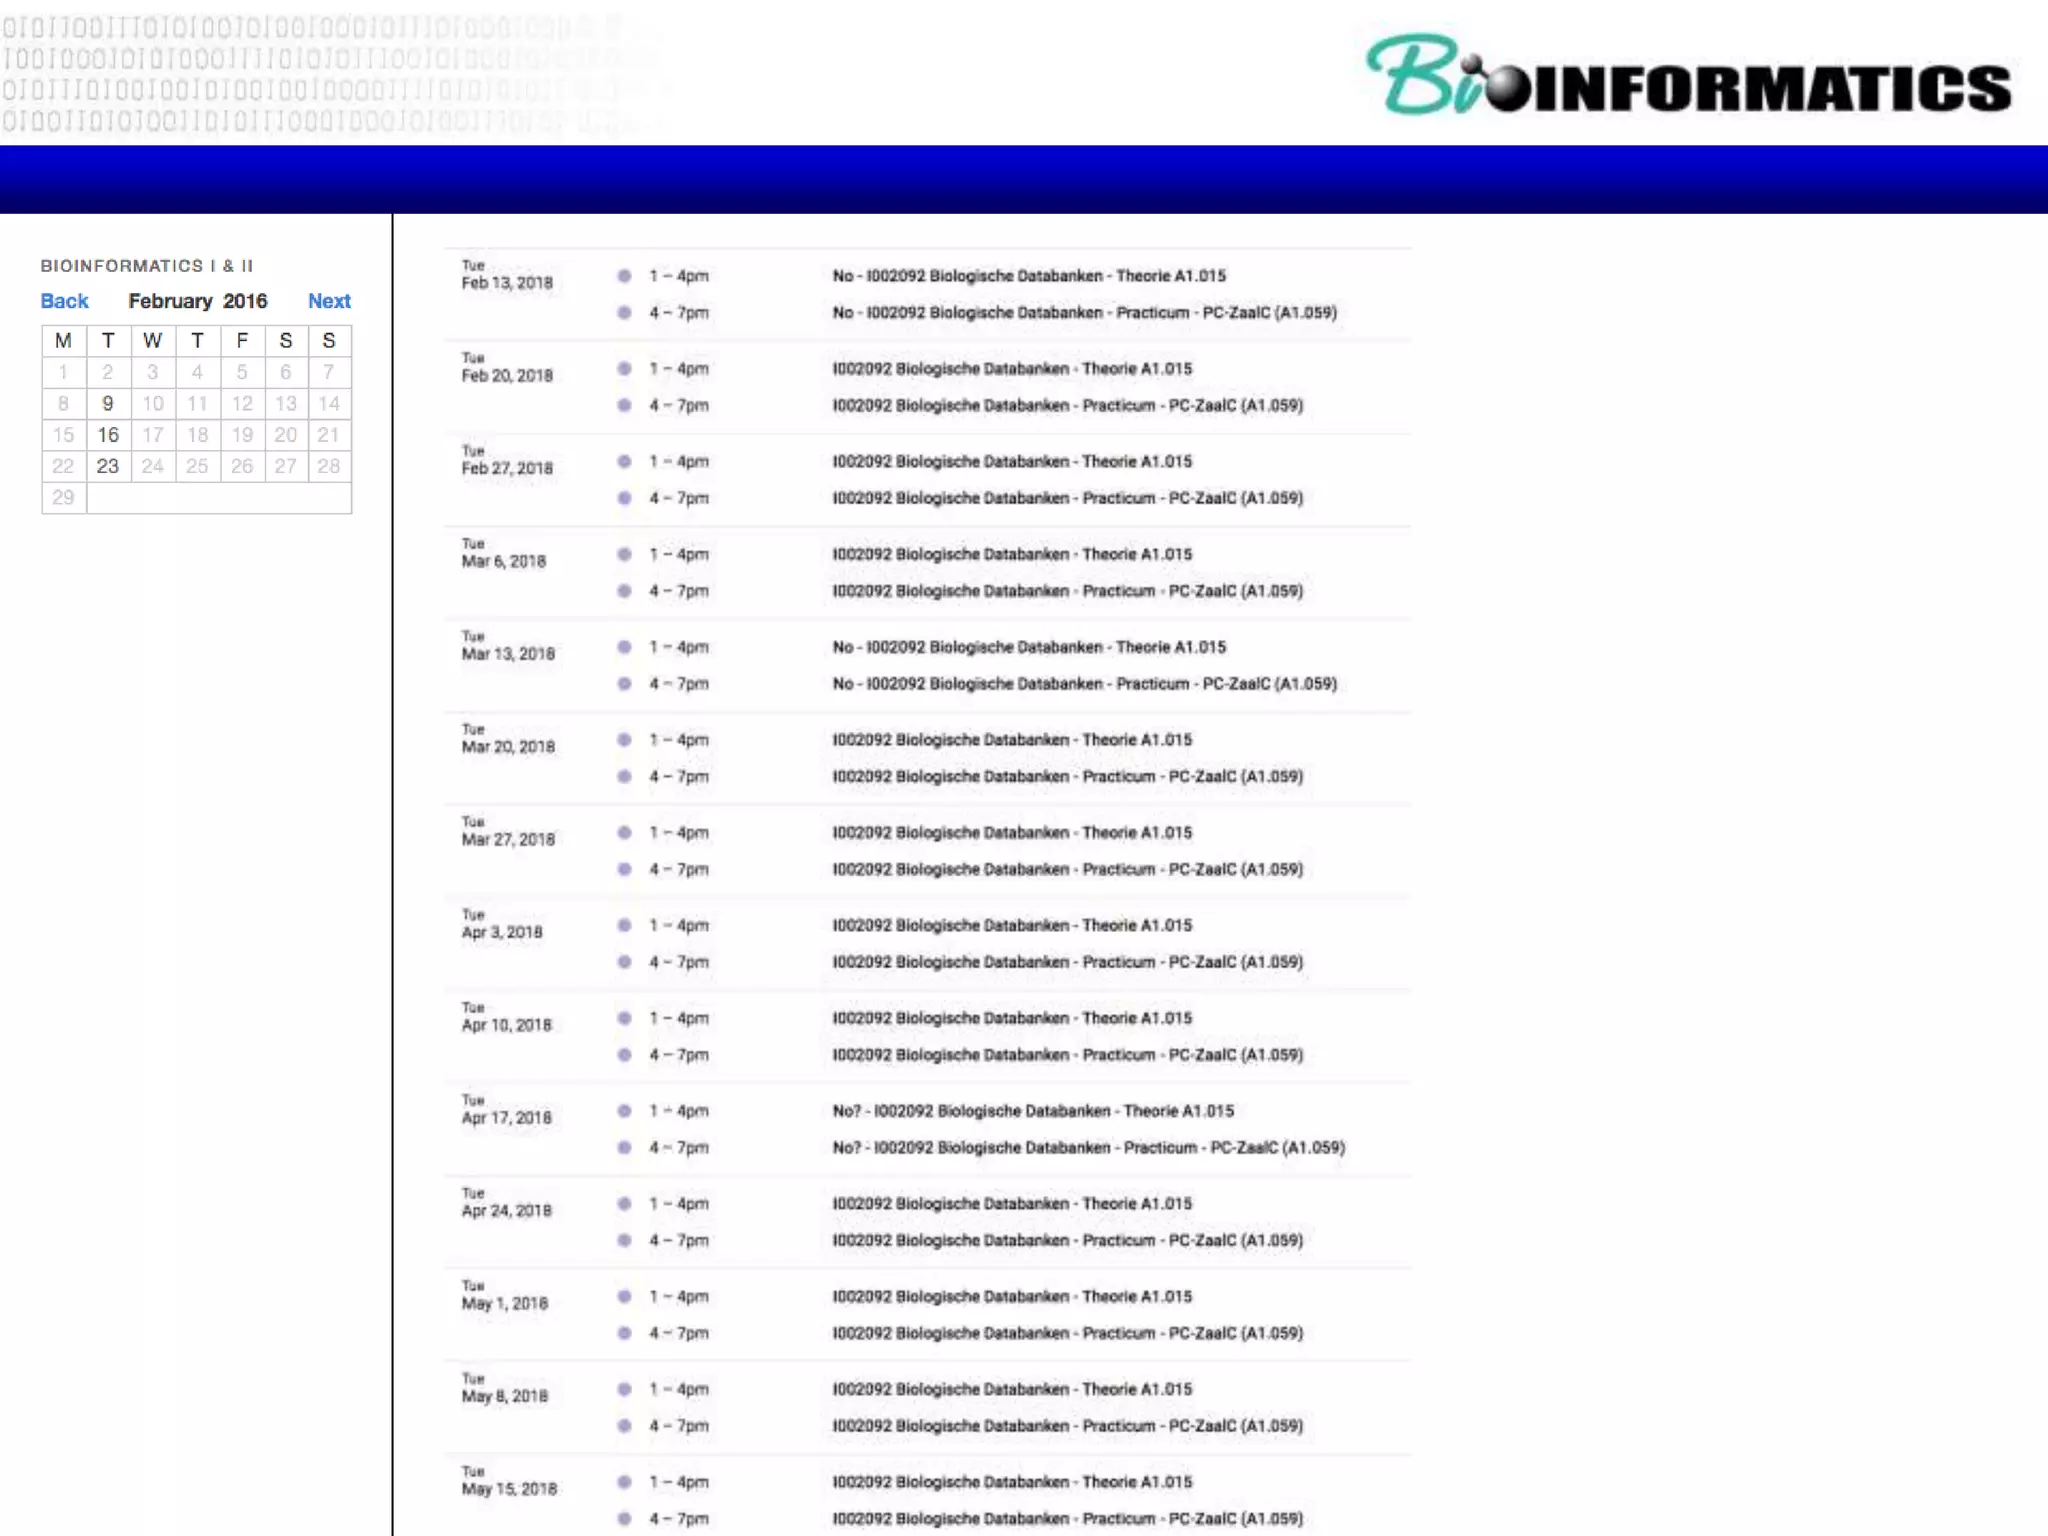This screenshot has width=2048, height=1536.
Task: Click the Mar 6 1–4pm event dot
Action: point(624,554)
